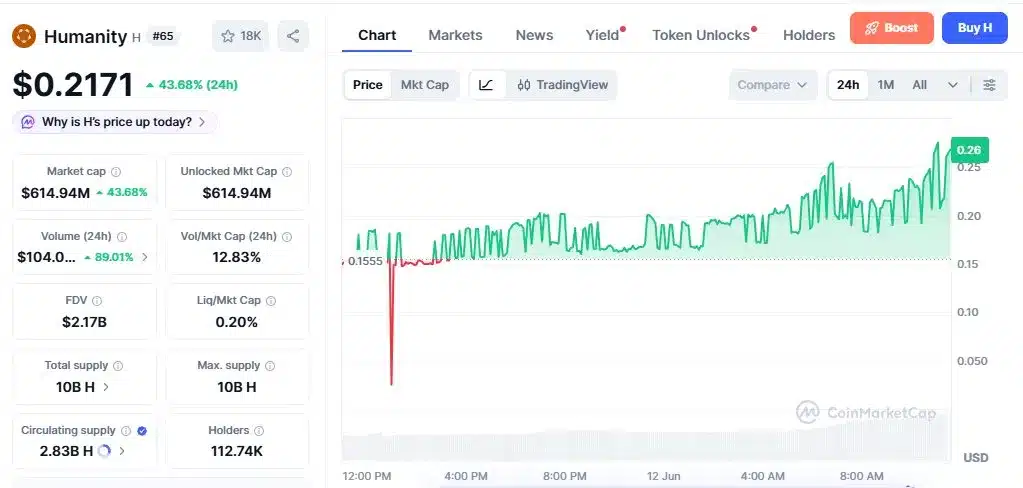This screenshot has width=1023, height=488.
Task: Click info icon next to Total supply
Action: click(118, 366)
